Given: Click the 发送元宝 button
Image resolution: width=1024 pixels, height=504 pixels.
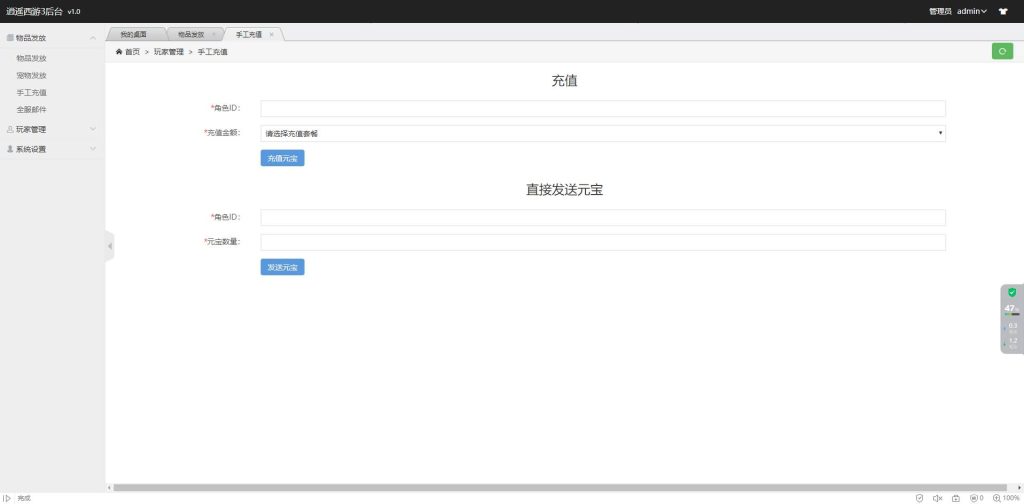Looking at the screenshot, I should [x=282, y=267].
